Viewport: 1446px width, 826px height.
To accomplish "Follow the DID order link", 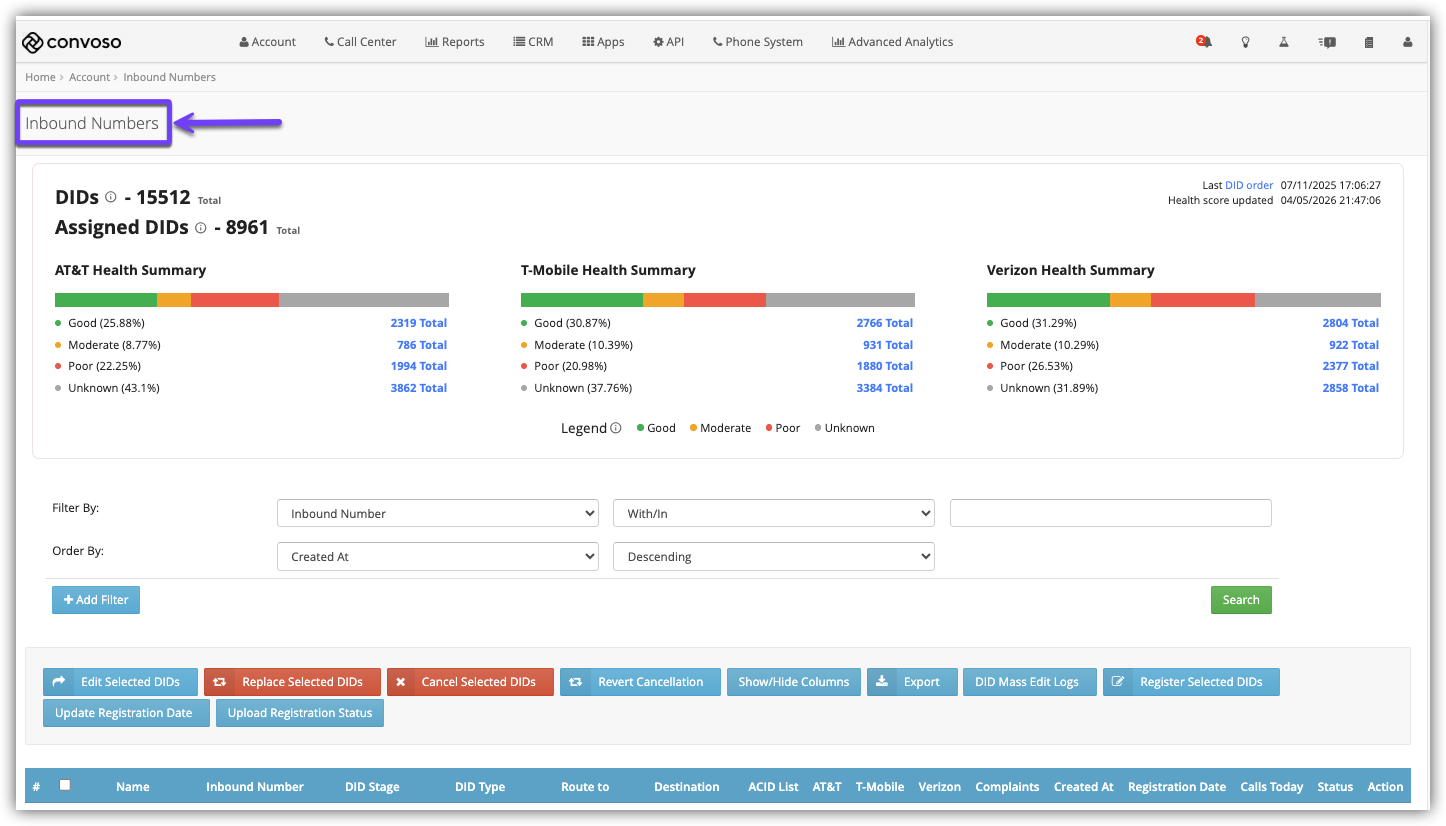I will tap(1249, 185).
